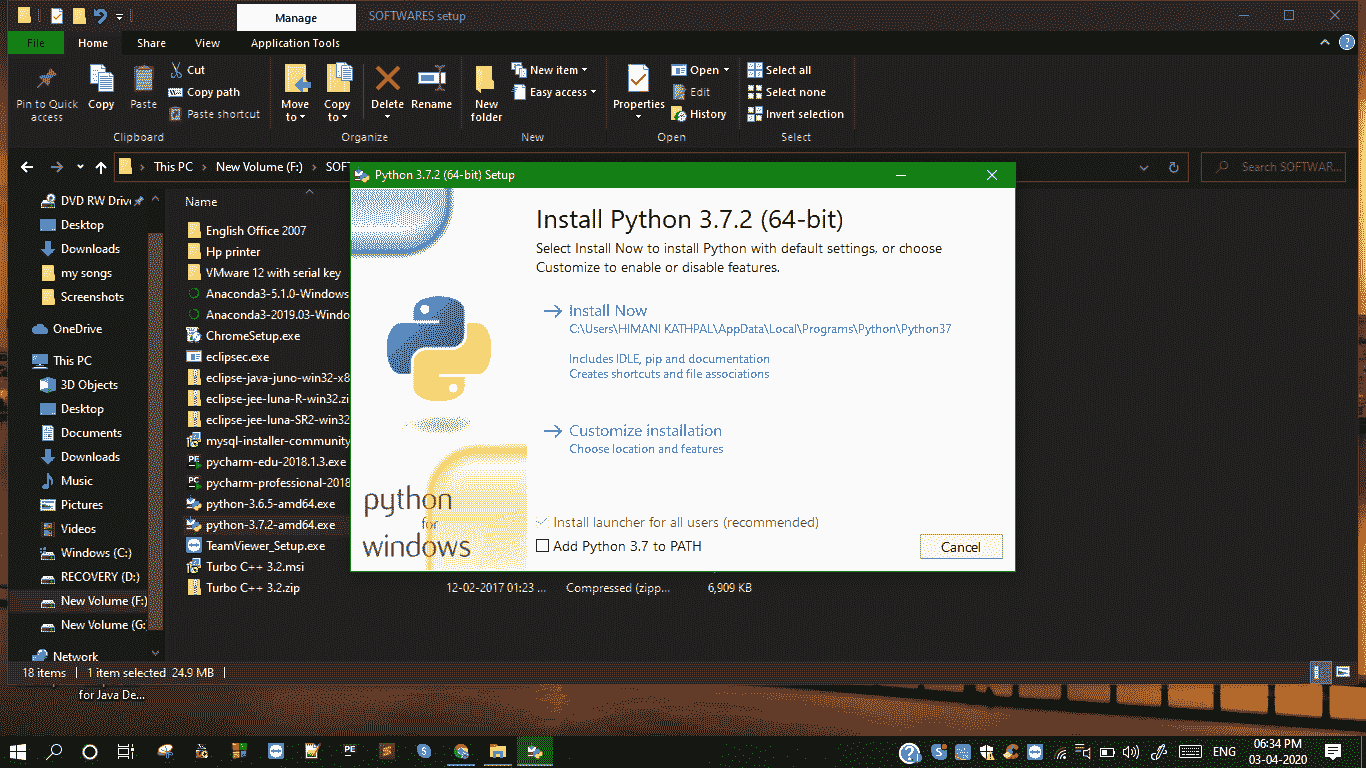Select OneDrive in the navigation pane
The width and height of the screenshot is (1366, 768).
(x=77, y=329)
